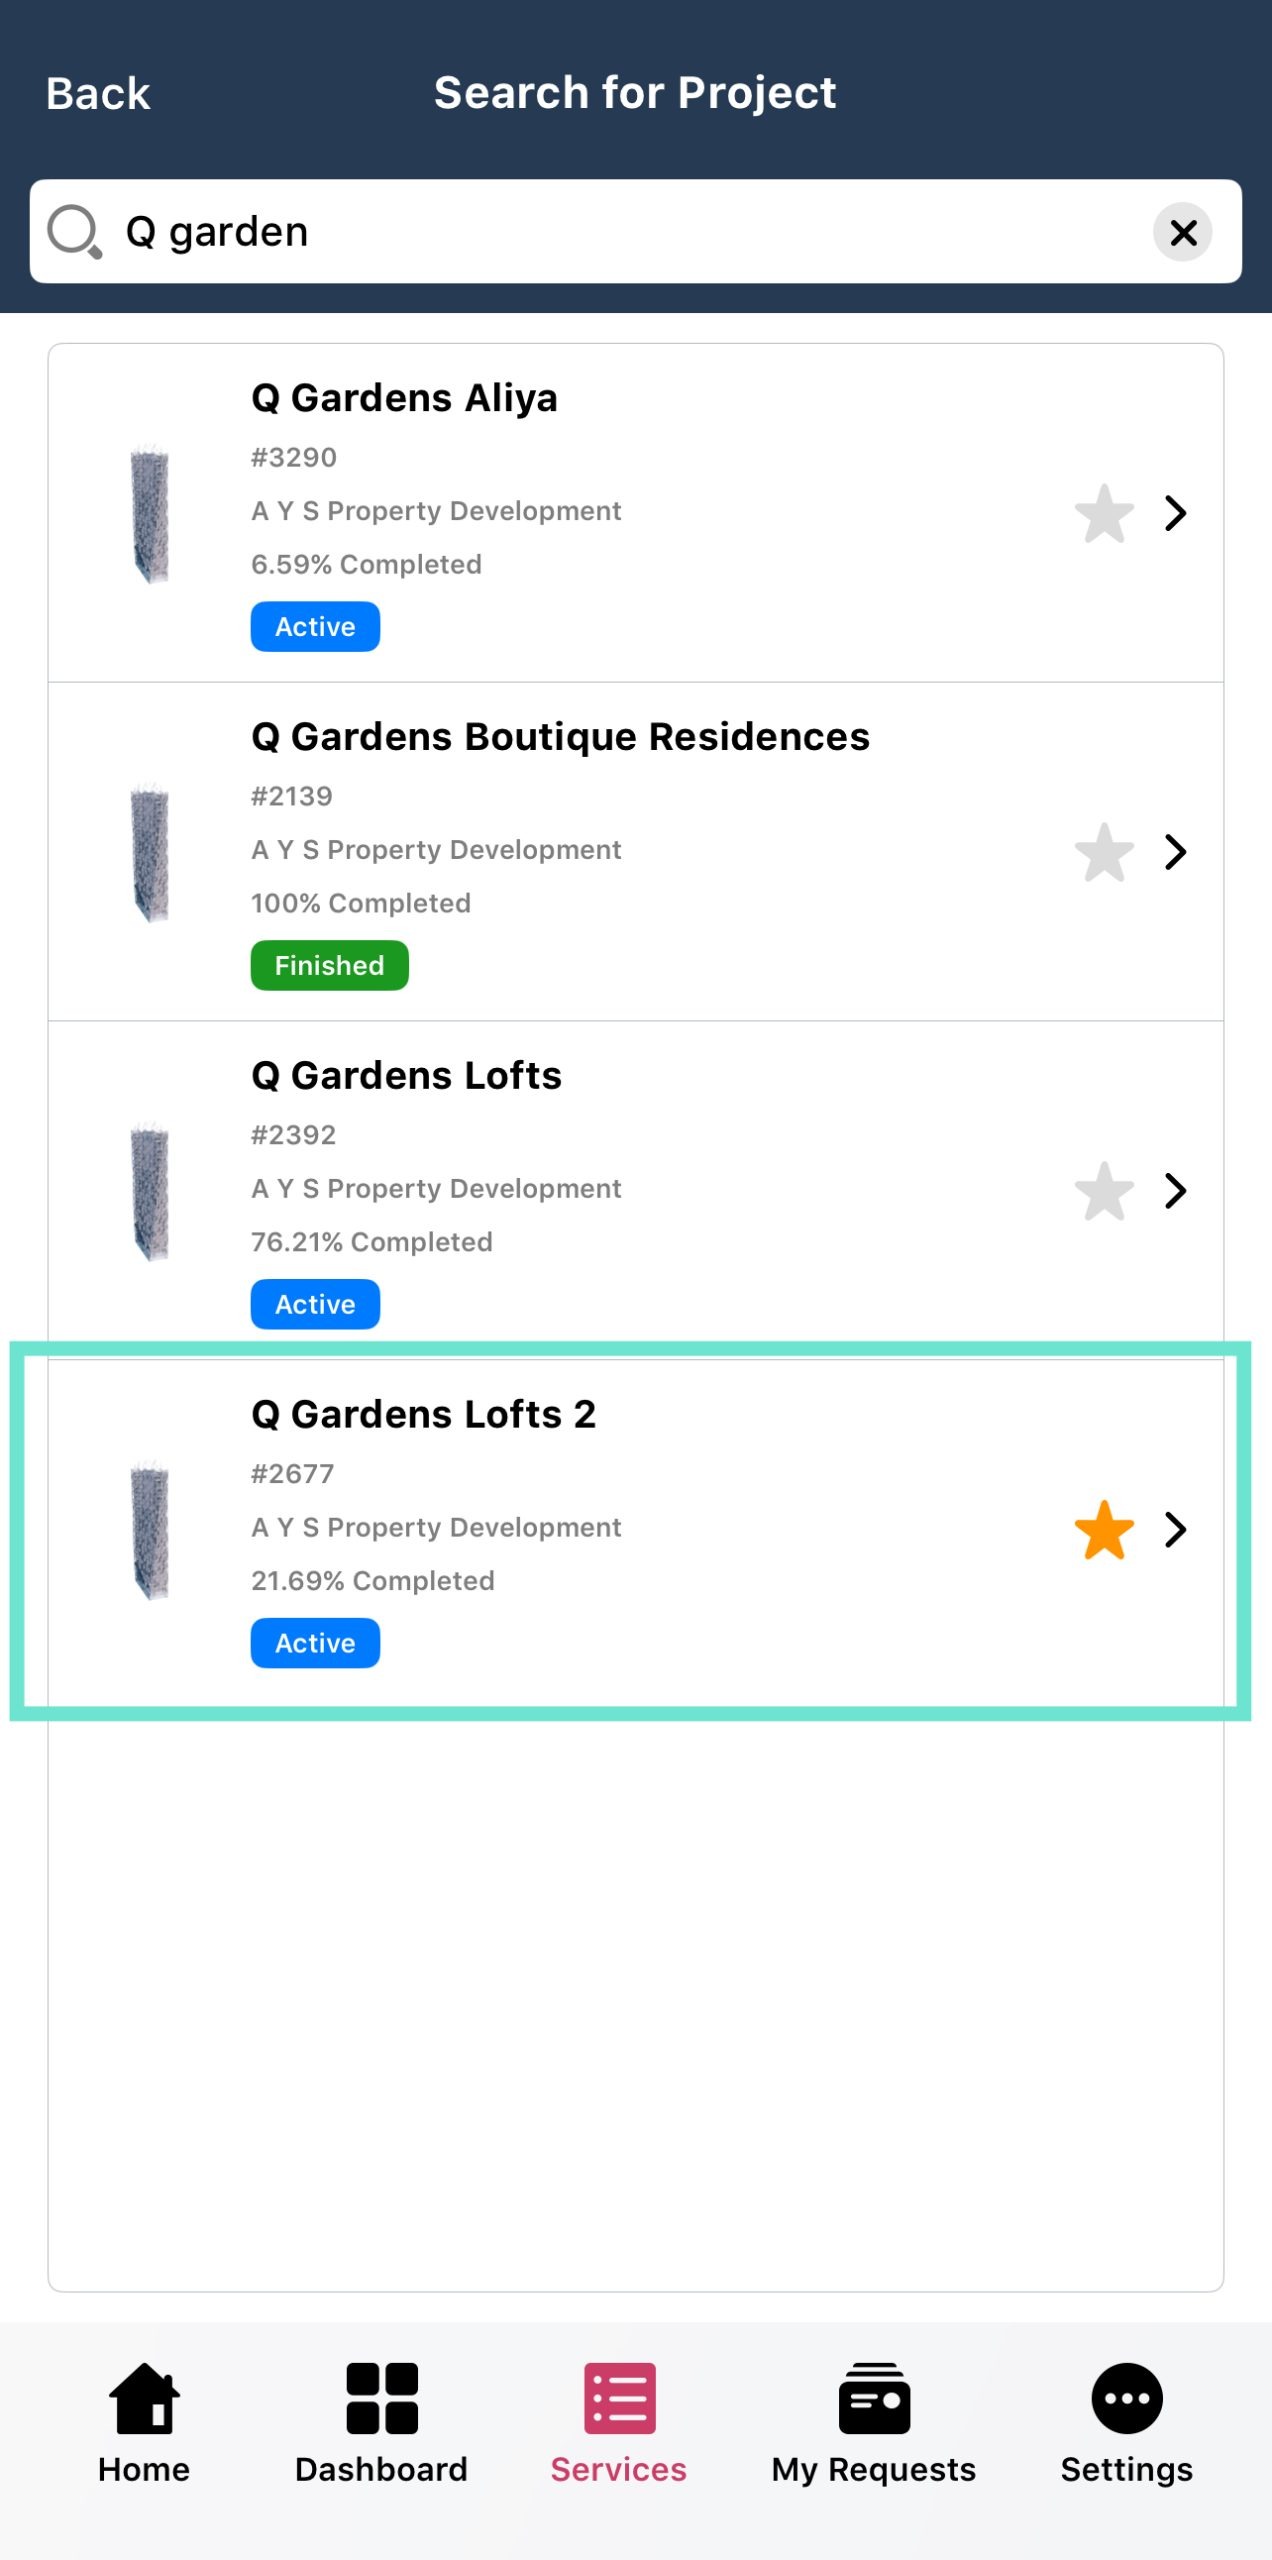The width and height of the screenshot is (1272, 2560).
Task: Clear the search text with X
Action: coord(1182,232)
